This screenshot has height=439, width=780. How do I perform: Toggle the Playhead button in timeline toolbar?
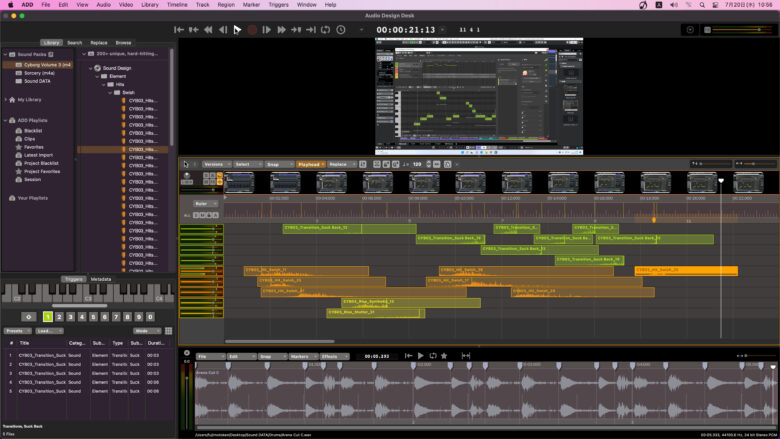[308, 164]
